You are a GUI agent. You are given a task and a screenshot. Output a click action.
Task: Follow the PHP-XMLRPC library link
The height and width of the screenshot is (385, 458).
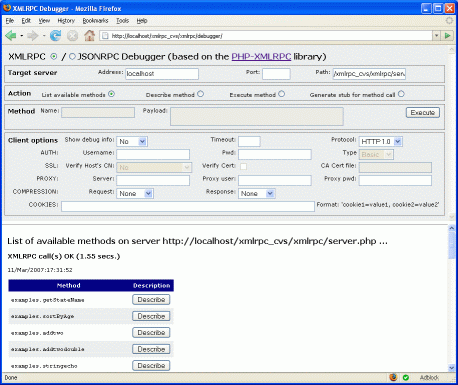(x=261, y=56)
